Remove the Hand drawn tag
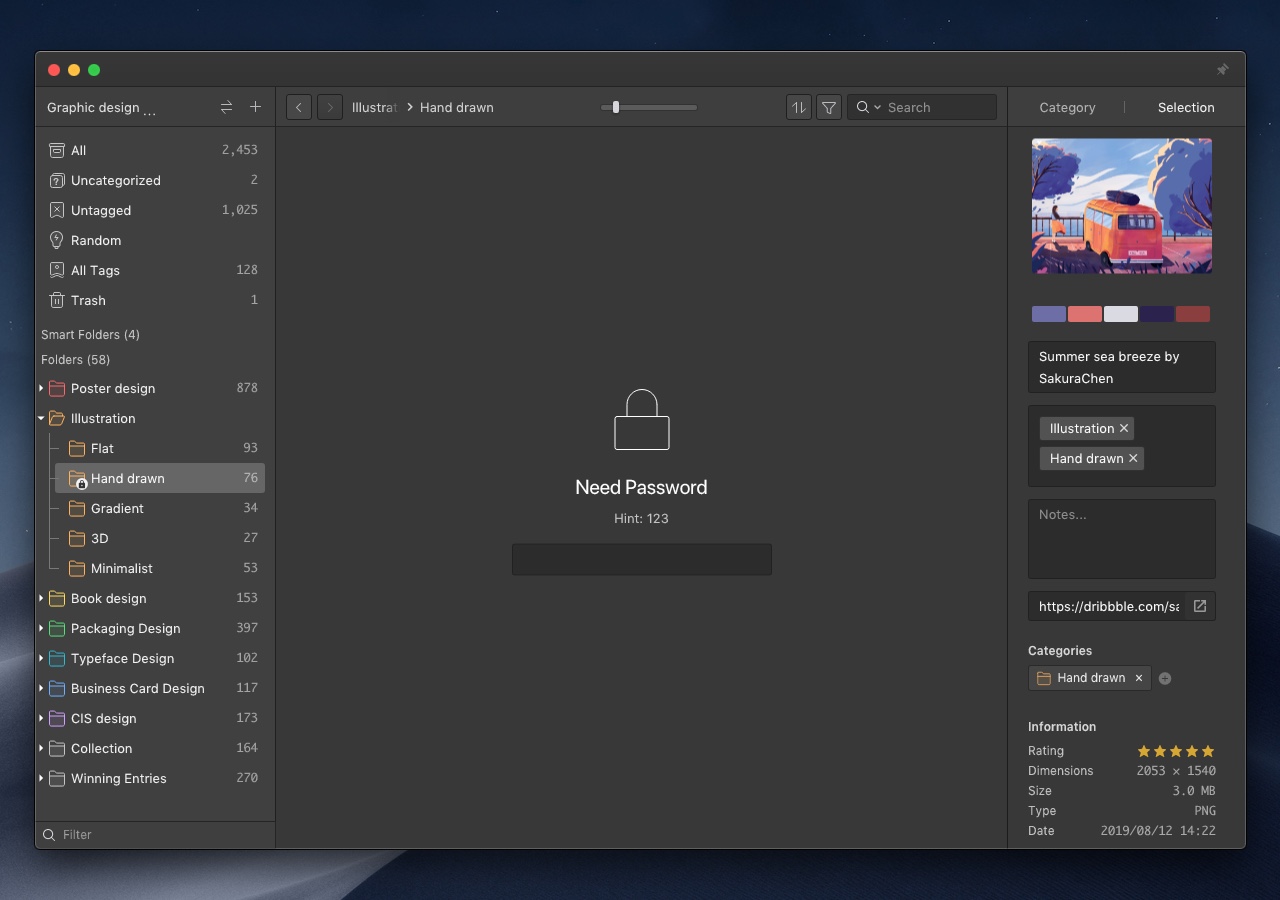Image resolution: width=1280 pixels, height=900 pixels. coord(1133,458)
